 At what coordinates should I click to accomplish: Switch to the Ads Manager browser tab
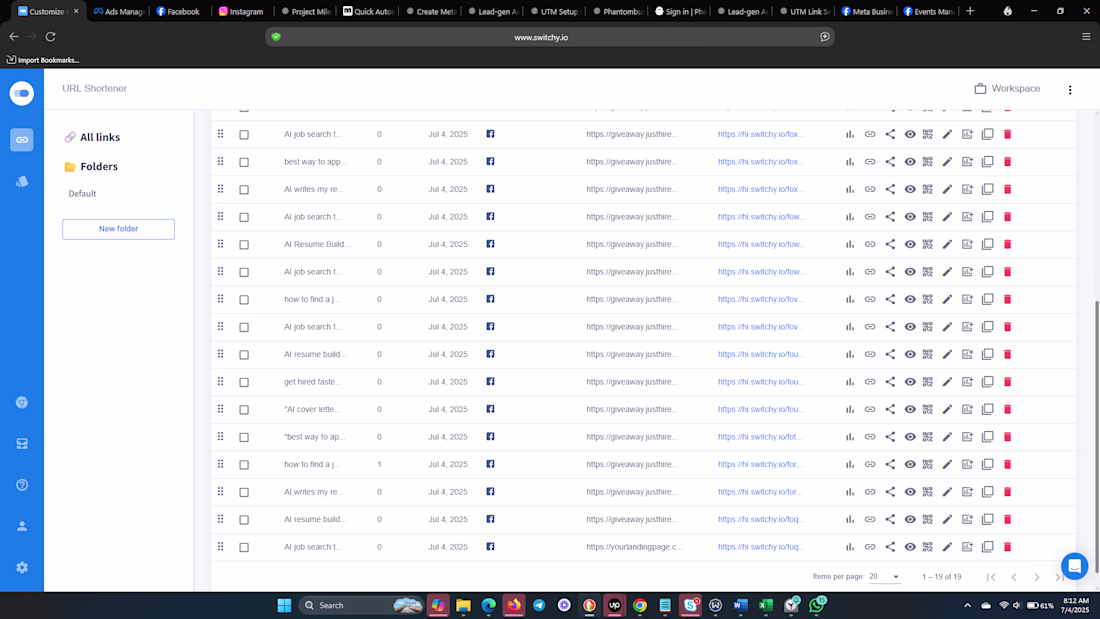pyautogui.click(x=119, y=11)
